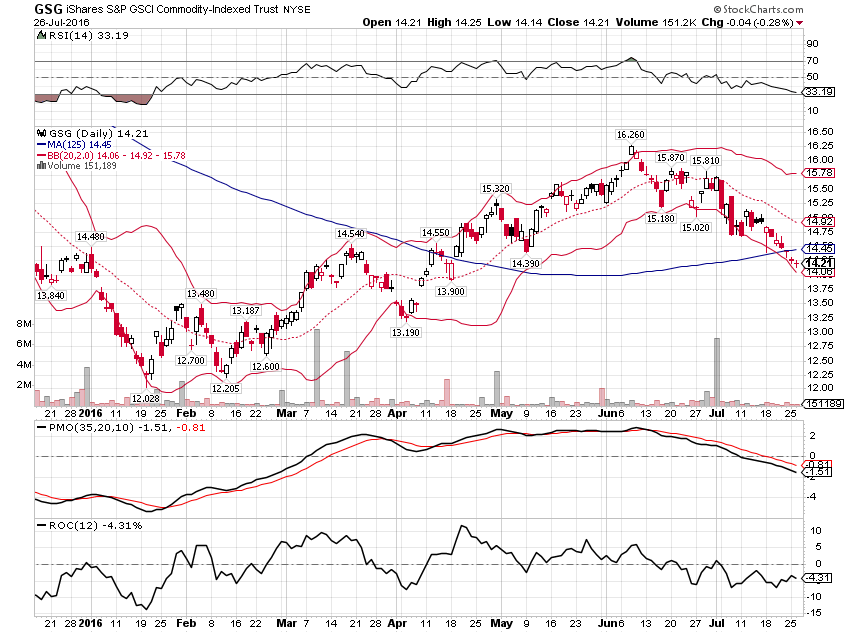Click the 13.900 price annotation

(450, 292)
